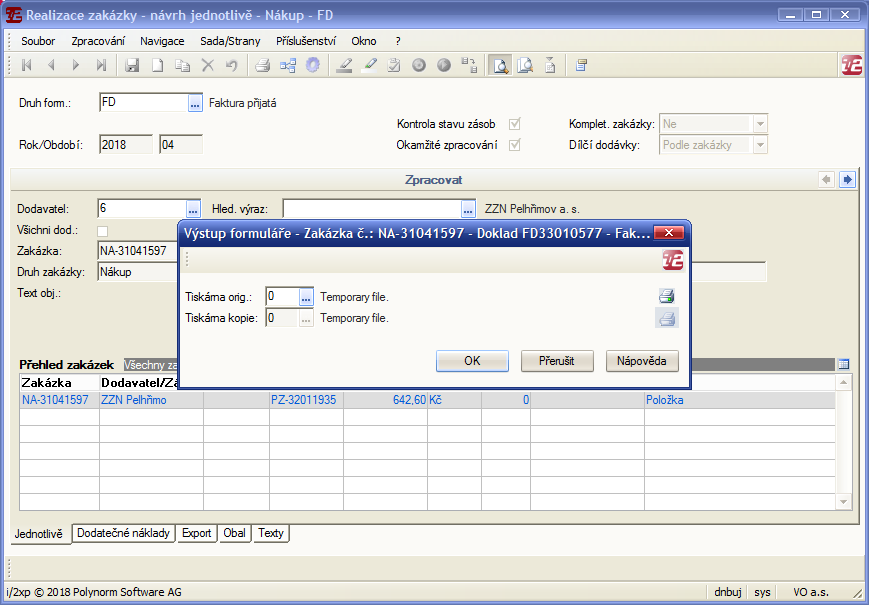The height and width of the screenshot is (605, 869).
Task: Click the Nápověda button
Action: (642, 361)
